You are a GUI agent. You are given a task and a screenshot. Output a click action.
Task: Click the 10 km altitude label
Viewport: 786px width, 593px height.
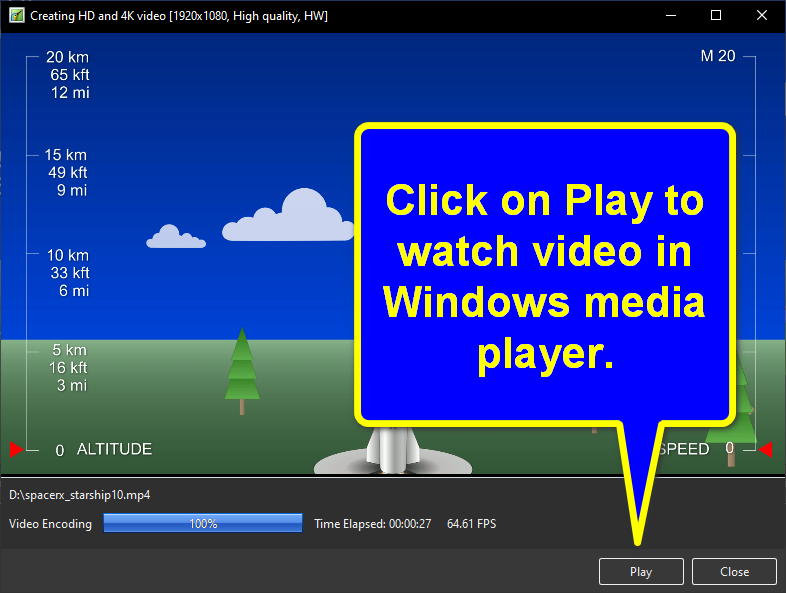[68, 255]
